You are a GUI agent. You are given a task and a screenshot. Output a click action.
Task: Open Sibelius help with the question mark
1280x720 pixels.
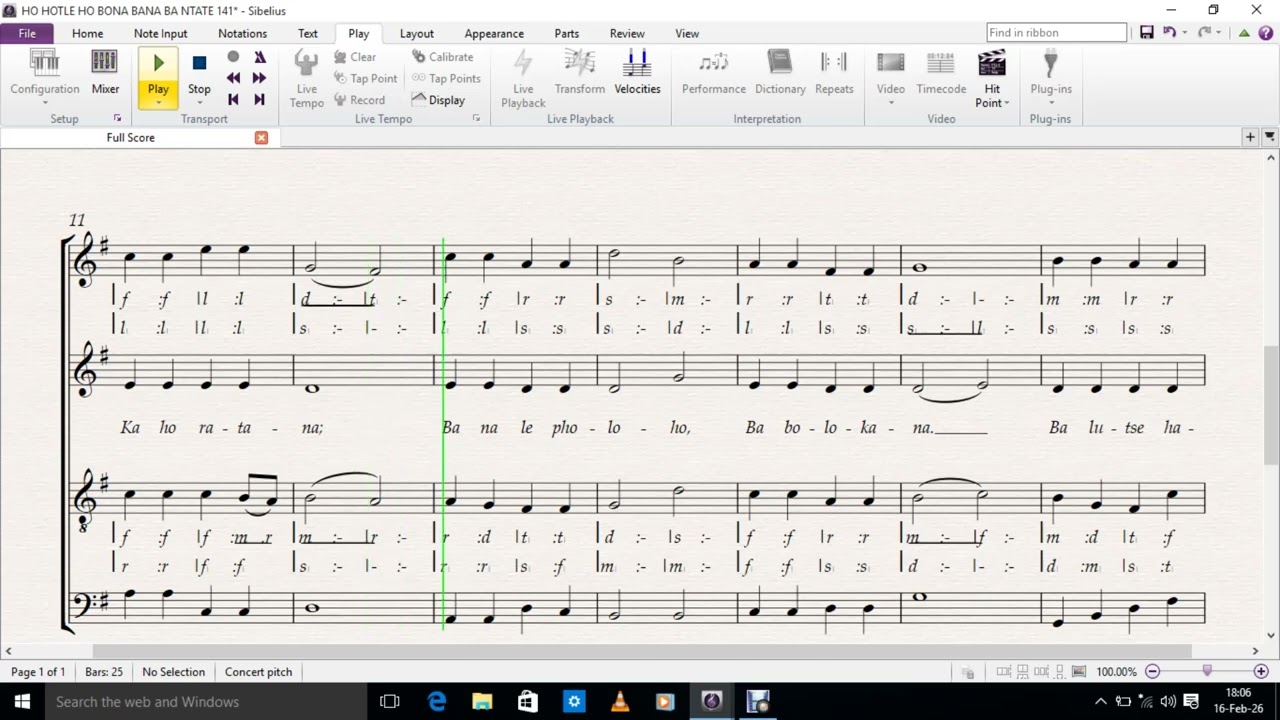[1266, 33]
